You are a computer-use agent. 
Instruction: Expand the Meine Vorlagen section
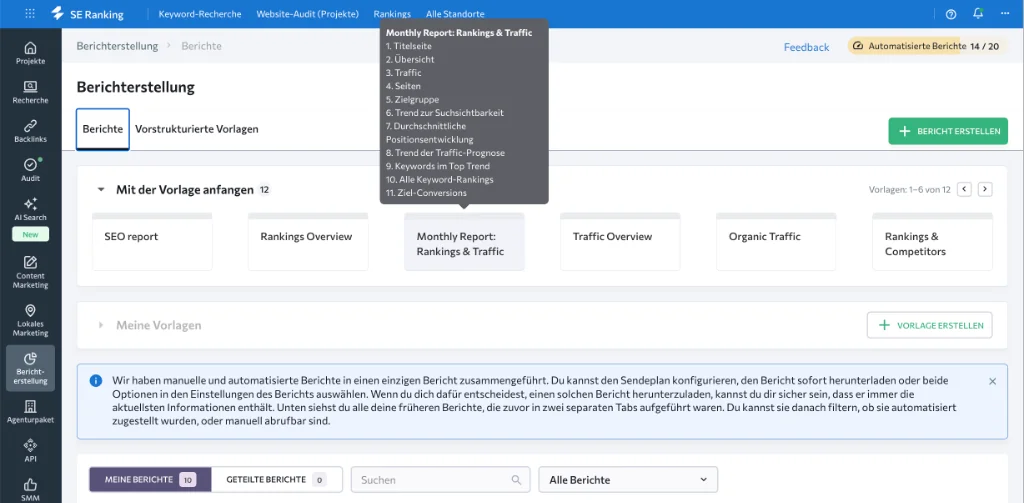tap(101, 325)
